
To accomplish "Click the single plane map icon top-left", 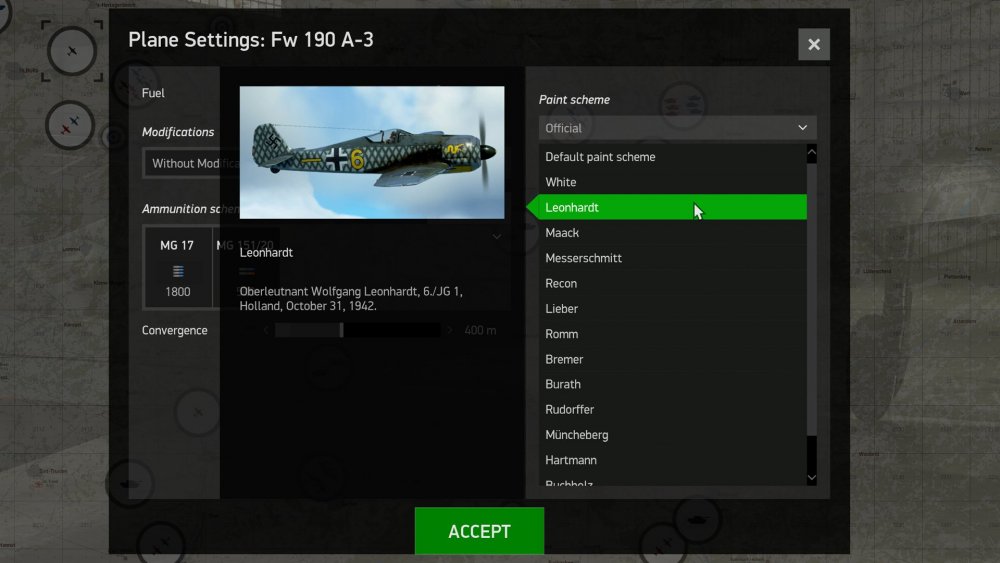I will [x=72, y=51].
